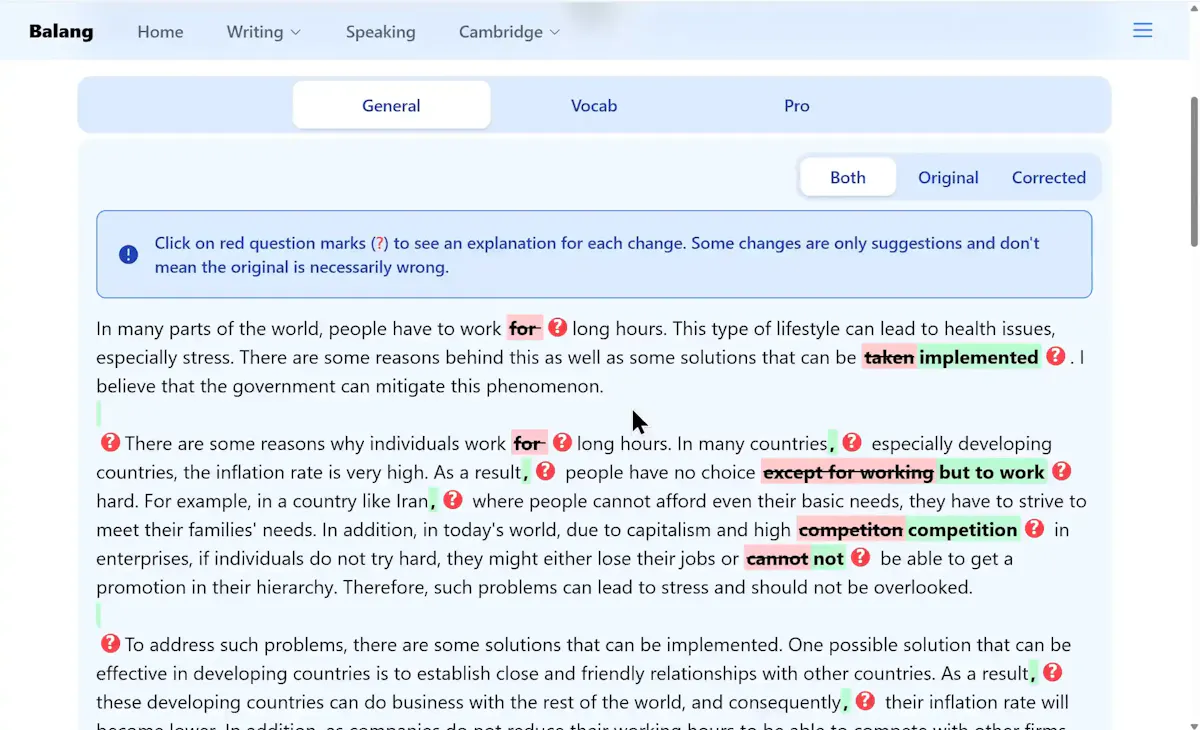This screenshot has width=1200, height=730.
Task: Click question mark after 'but to work'
Action: [x=1062, y=472]
